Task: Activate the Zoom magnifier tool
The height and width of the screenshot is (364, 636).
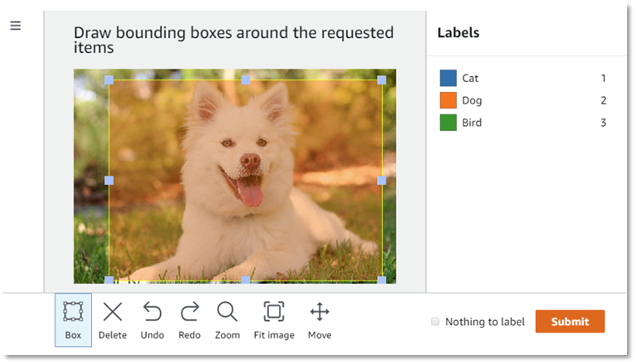Action: pyautogui.click(x=227, y=320)
